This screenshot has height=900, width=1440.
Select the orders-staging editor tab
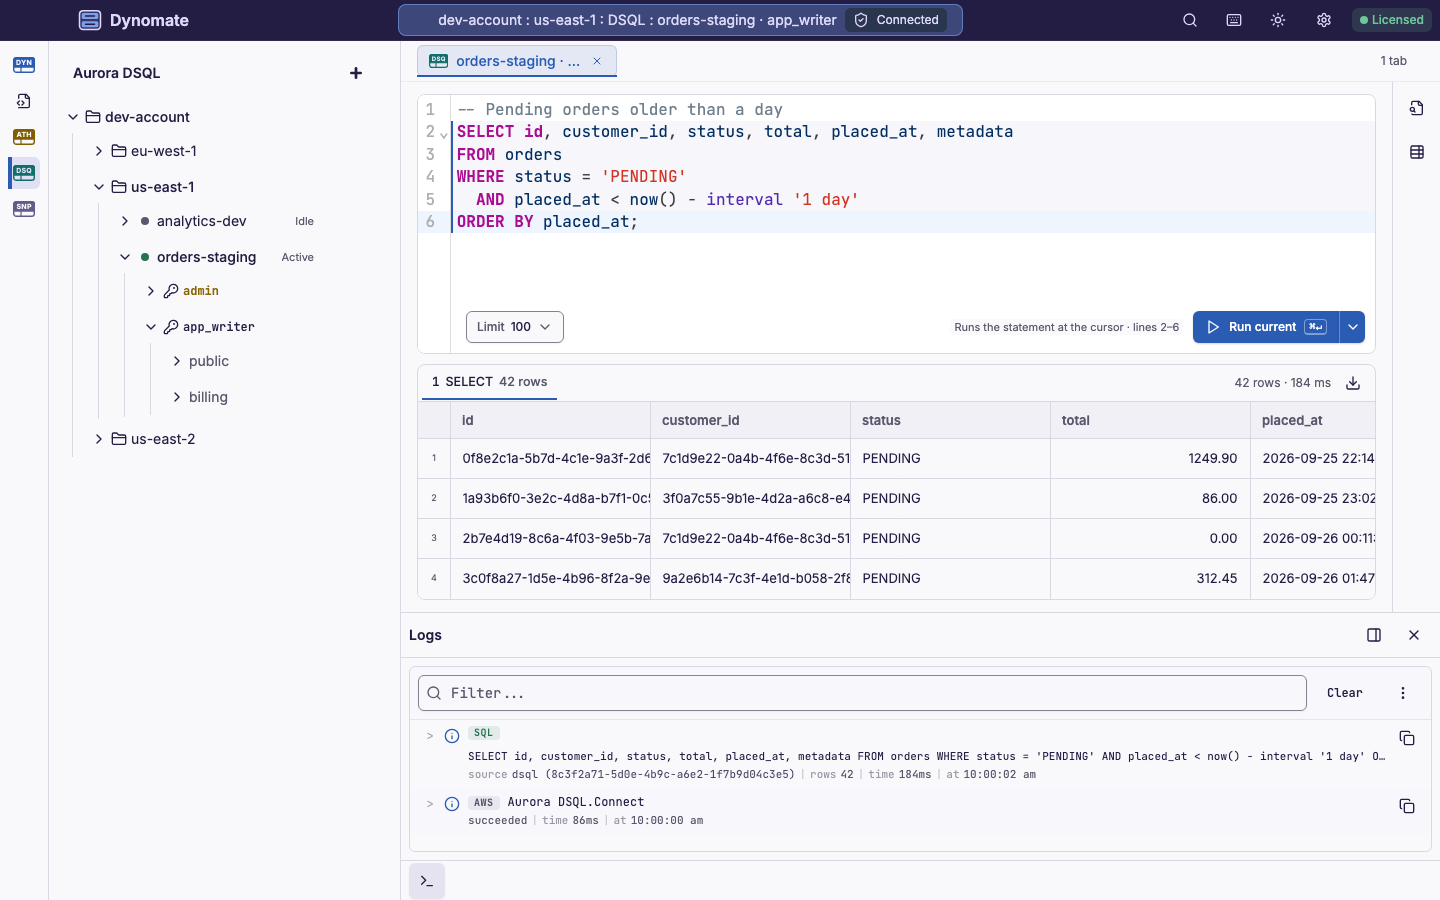[517, 61]
